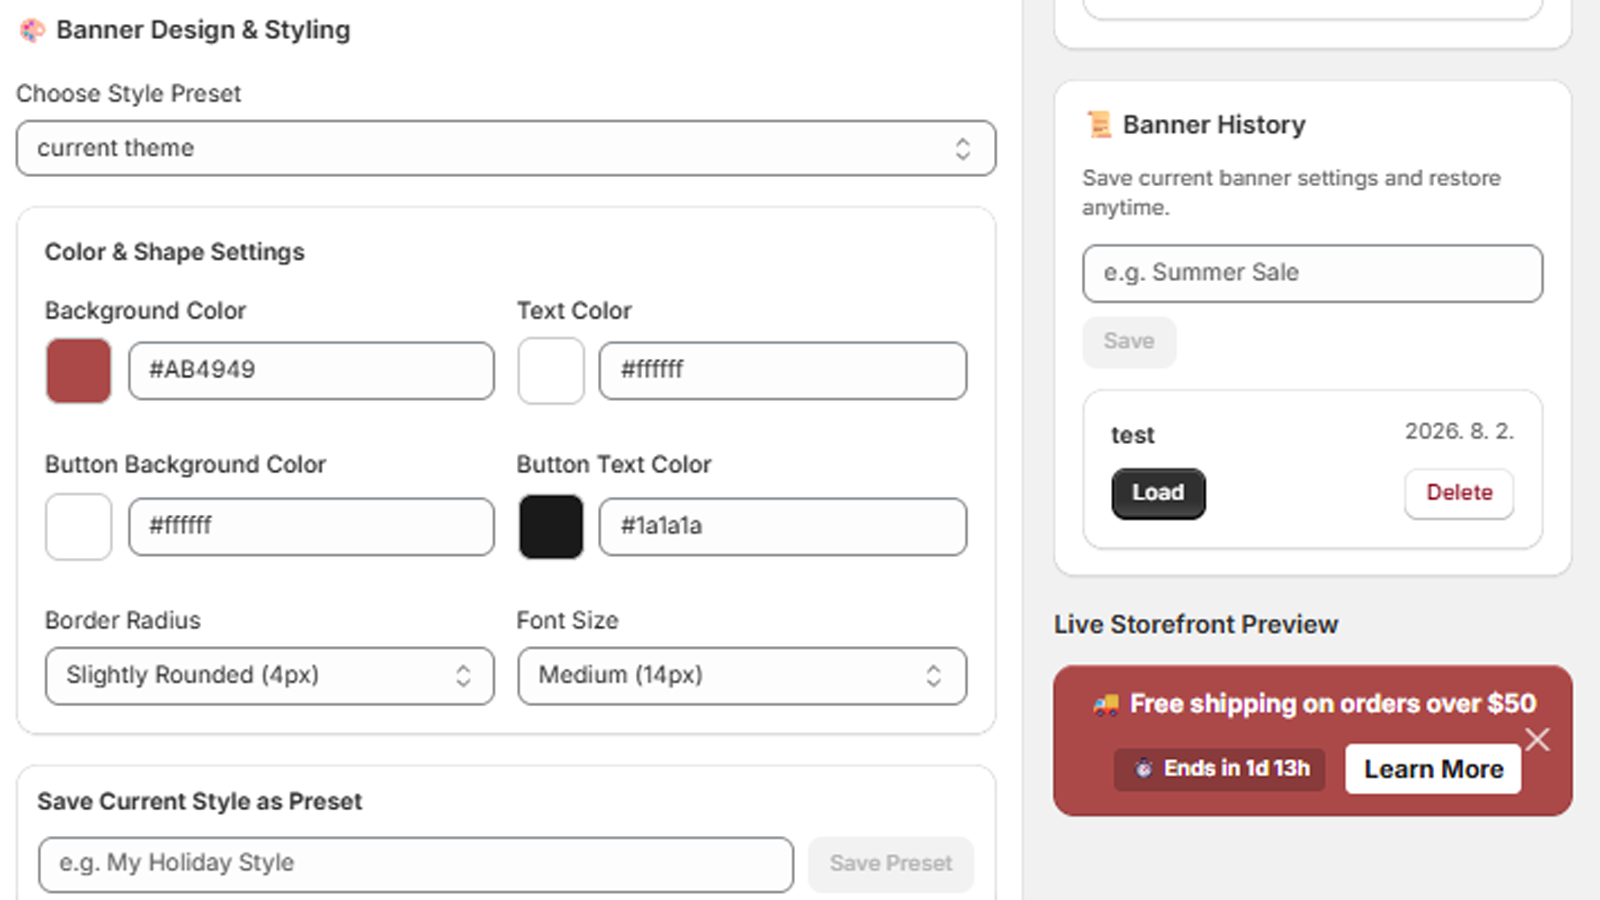
Task: Click the scroll icon next to Banner History
Action: 1099,125
